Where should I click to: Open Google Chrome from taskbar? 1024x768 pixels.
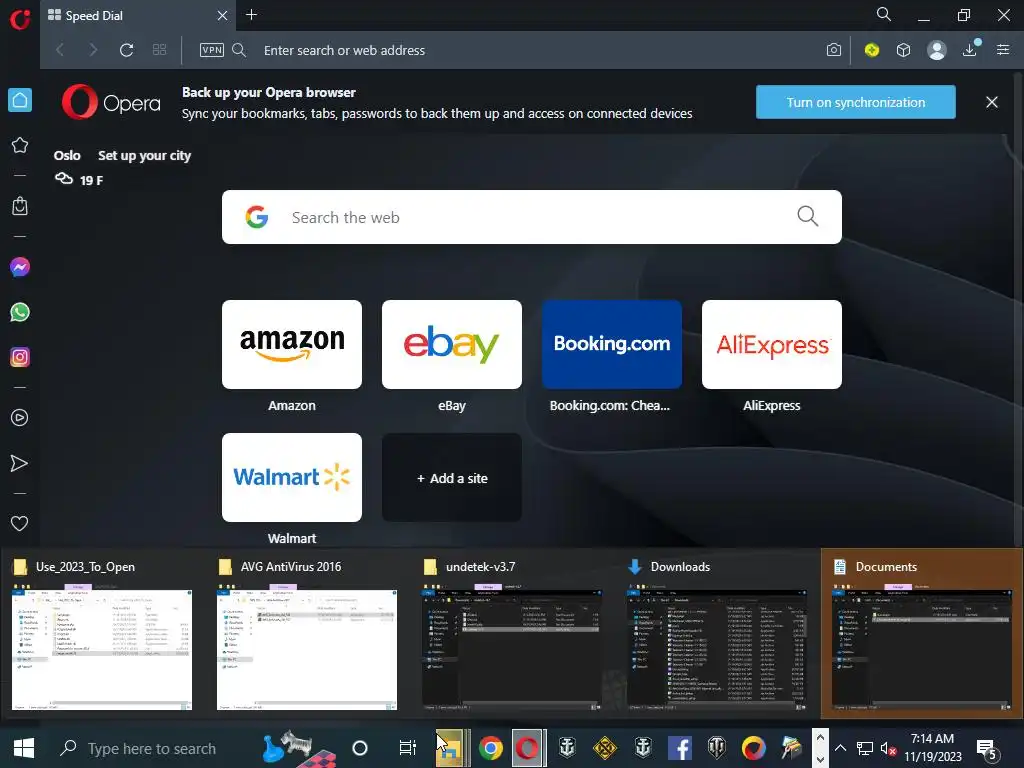tap(490, 748)
